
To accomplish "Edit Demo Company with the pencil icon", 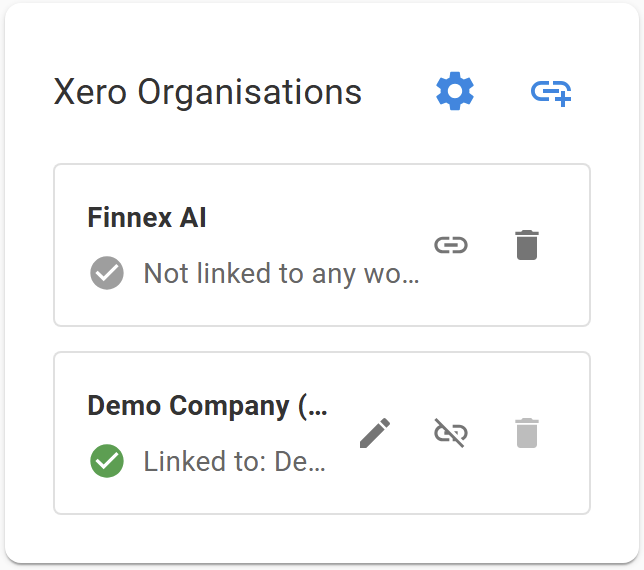I will click(x=375, y=433).
